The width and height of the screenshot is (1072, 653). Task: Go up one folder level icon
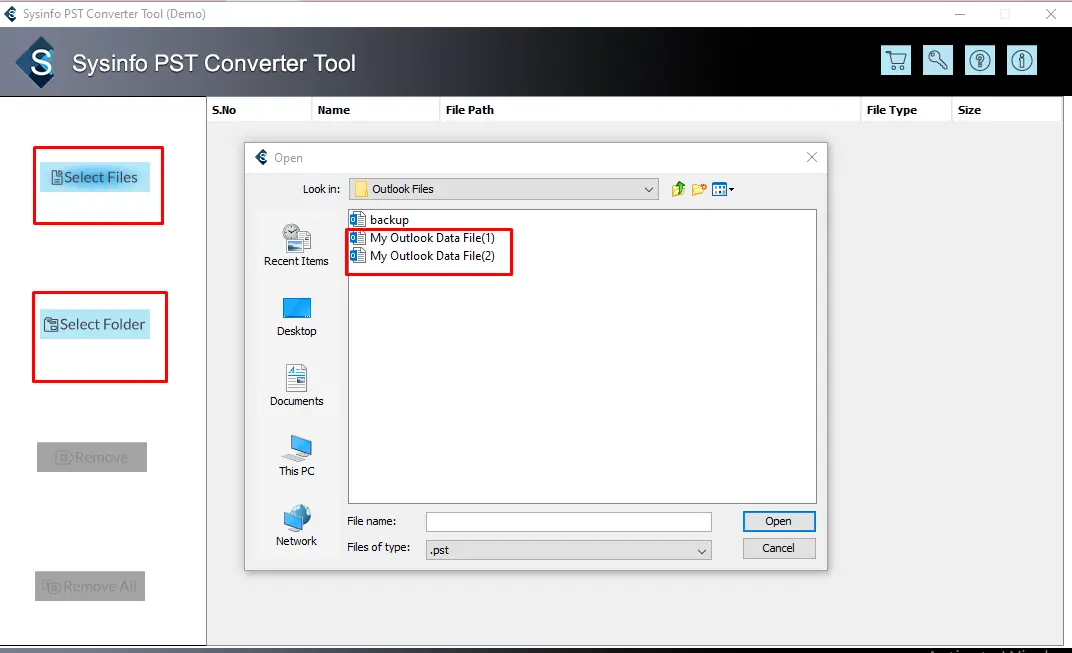point(678,189)
